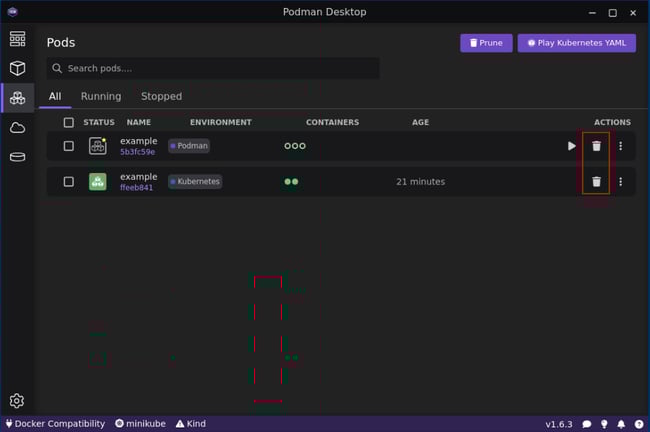
Task: Open the Settings gear icon
Action: point(17,400)
